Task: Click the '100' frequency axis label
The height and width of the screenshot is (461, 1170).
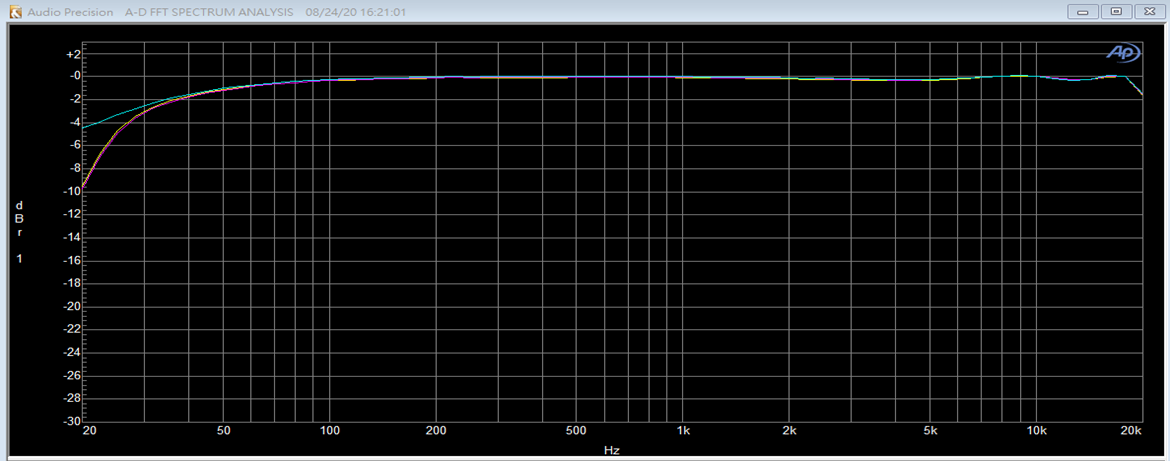Action: tap(330, 431)
